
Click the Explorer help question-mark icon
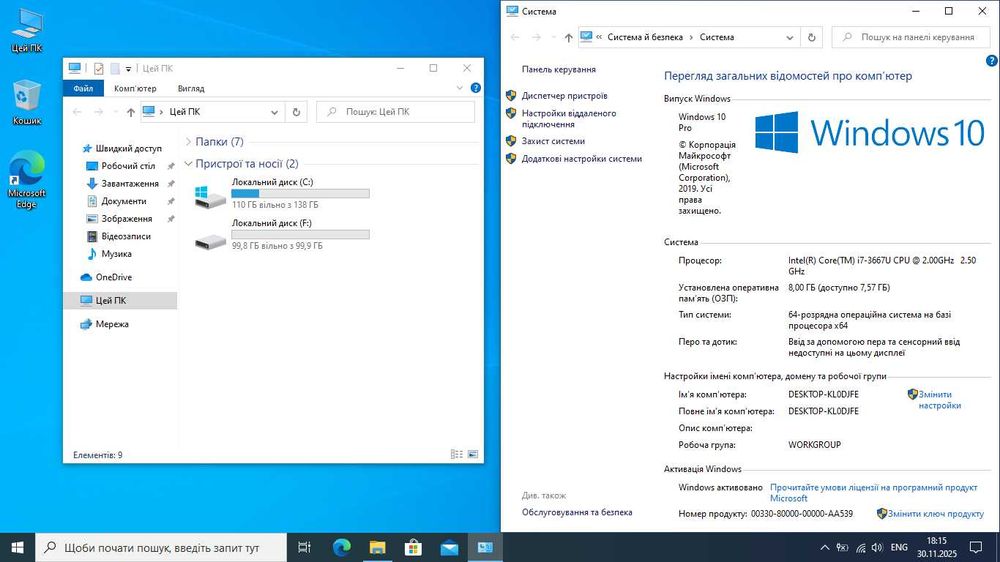[x=475, y=88]
